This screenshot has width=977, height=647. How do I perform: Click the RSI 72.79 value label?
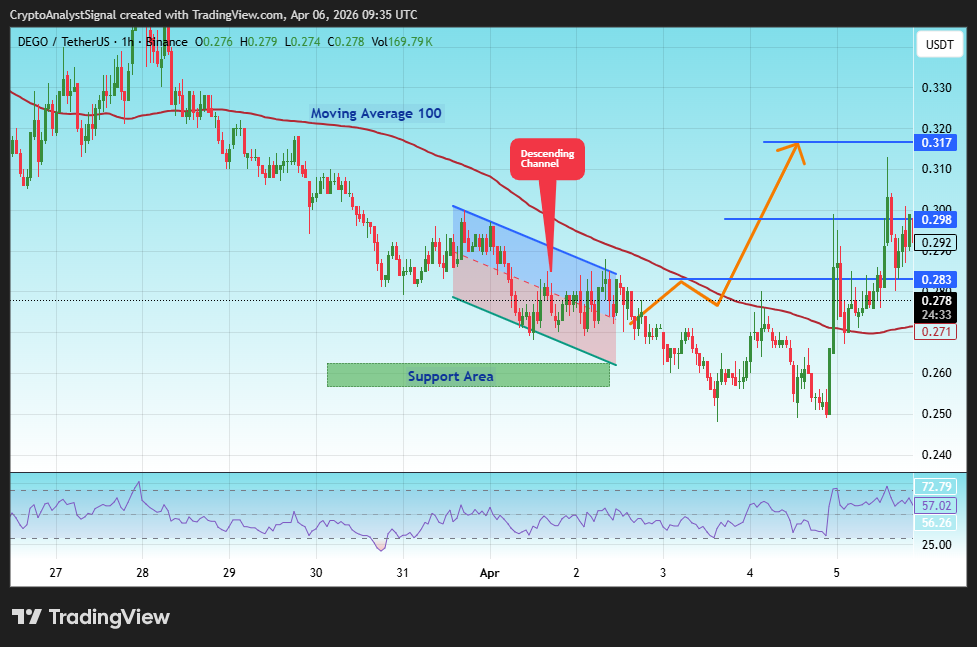[x=935, y=486]
